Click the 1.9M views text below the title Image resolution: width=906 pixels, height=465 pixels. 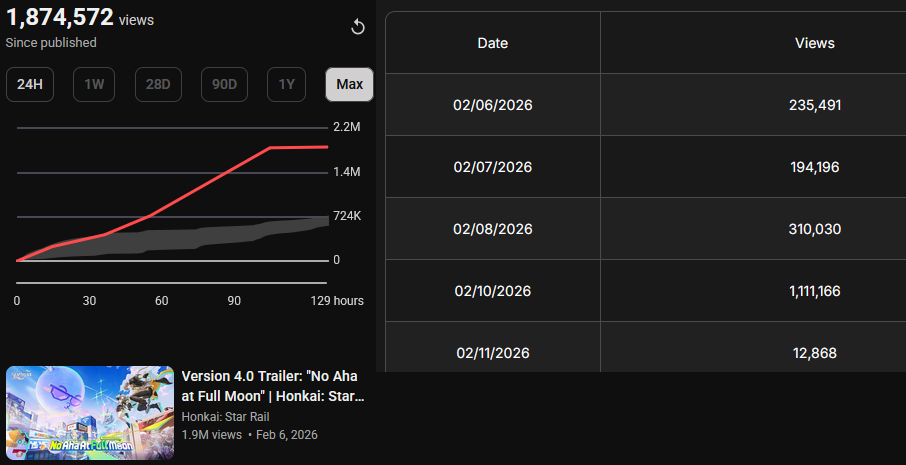coord(211,434)
